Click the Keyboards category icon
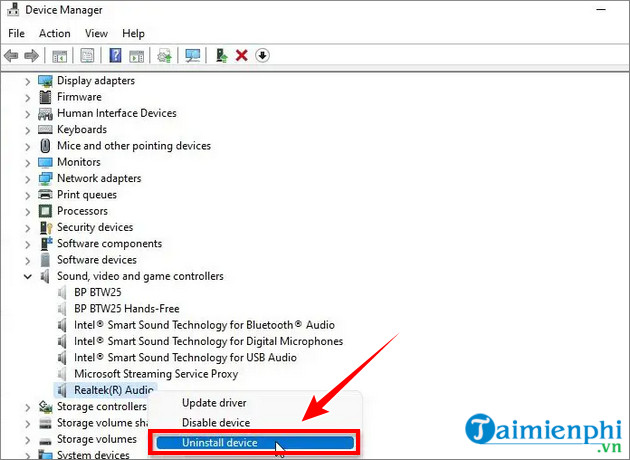 45,129
